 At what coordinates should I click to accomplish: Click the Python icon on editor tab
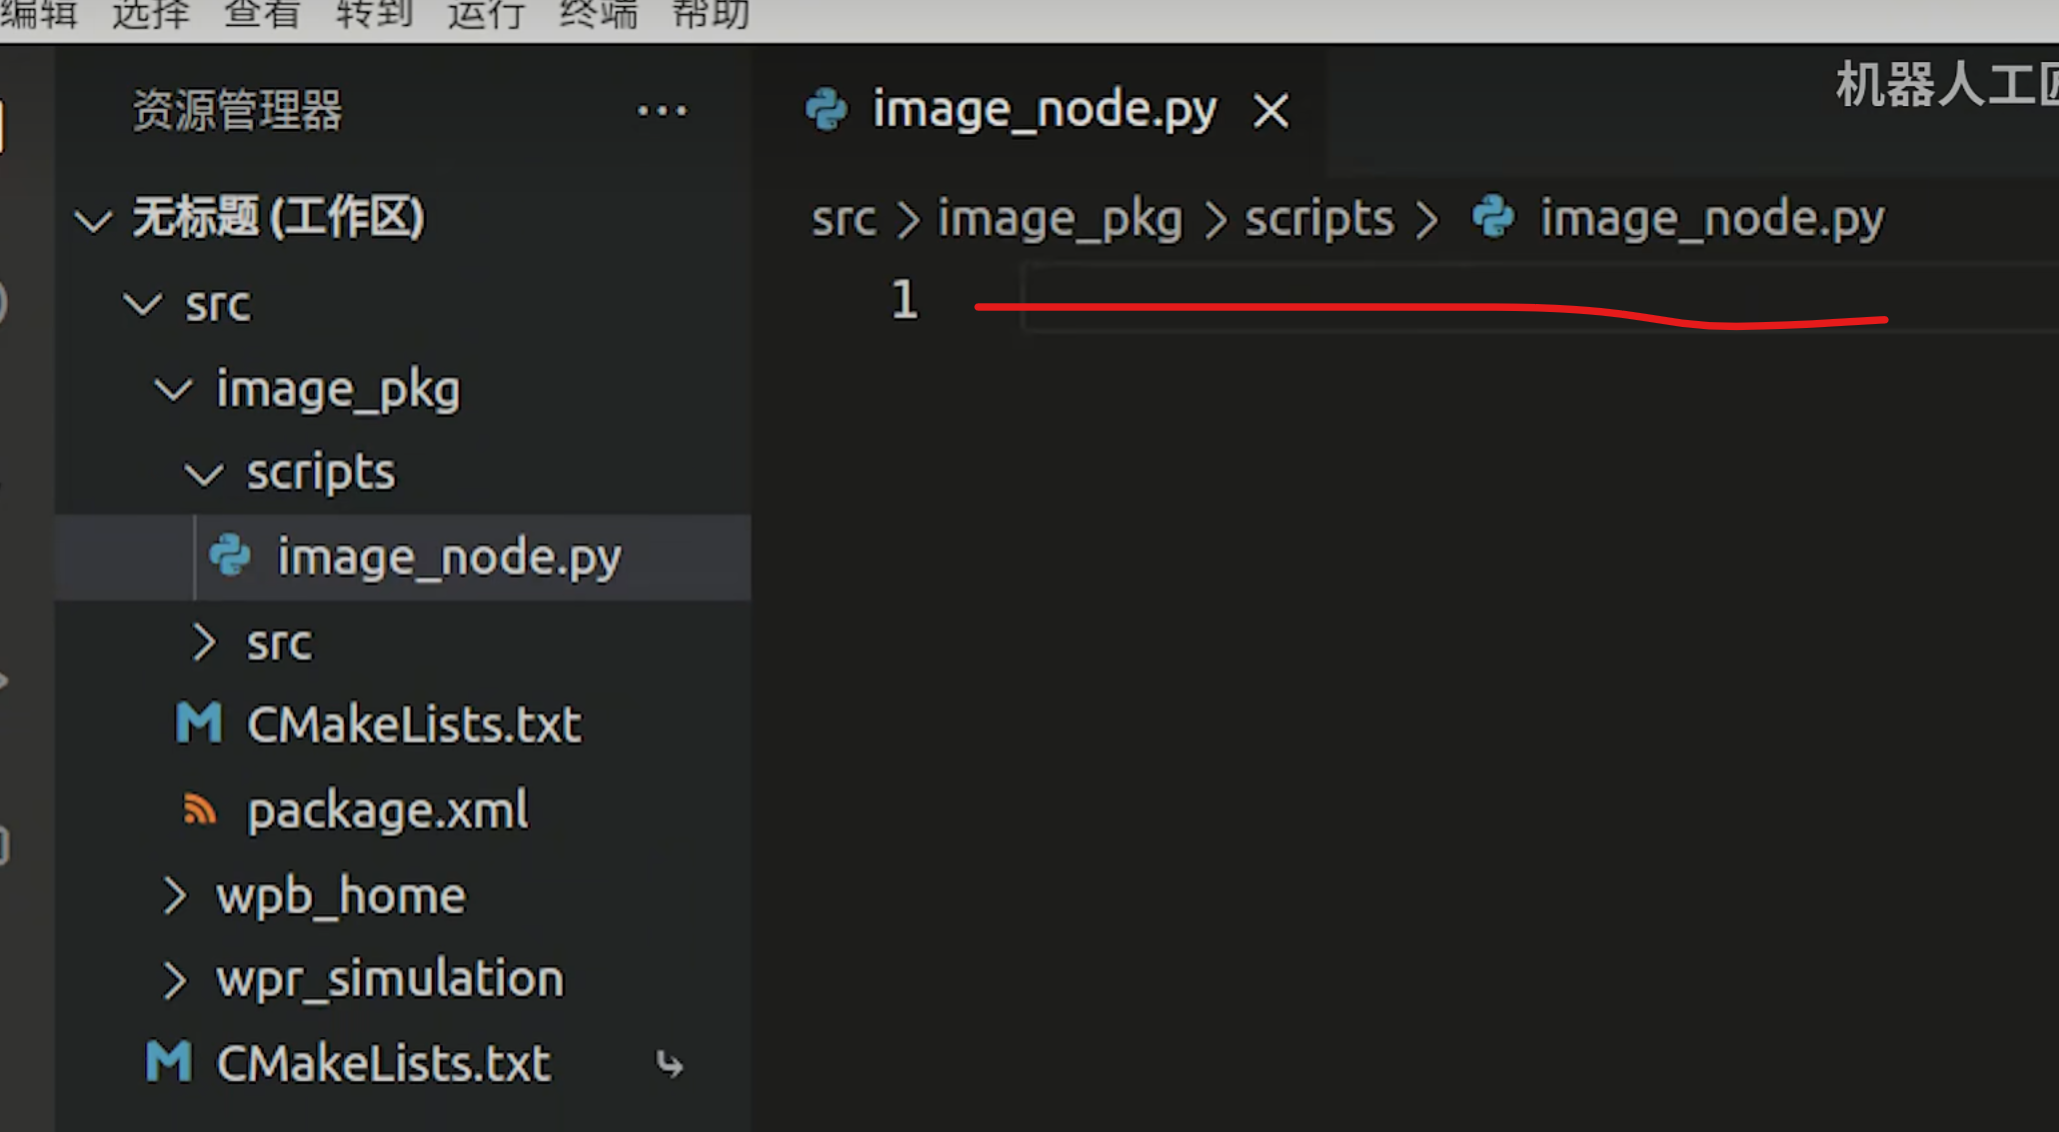[826, 109]
